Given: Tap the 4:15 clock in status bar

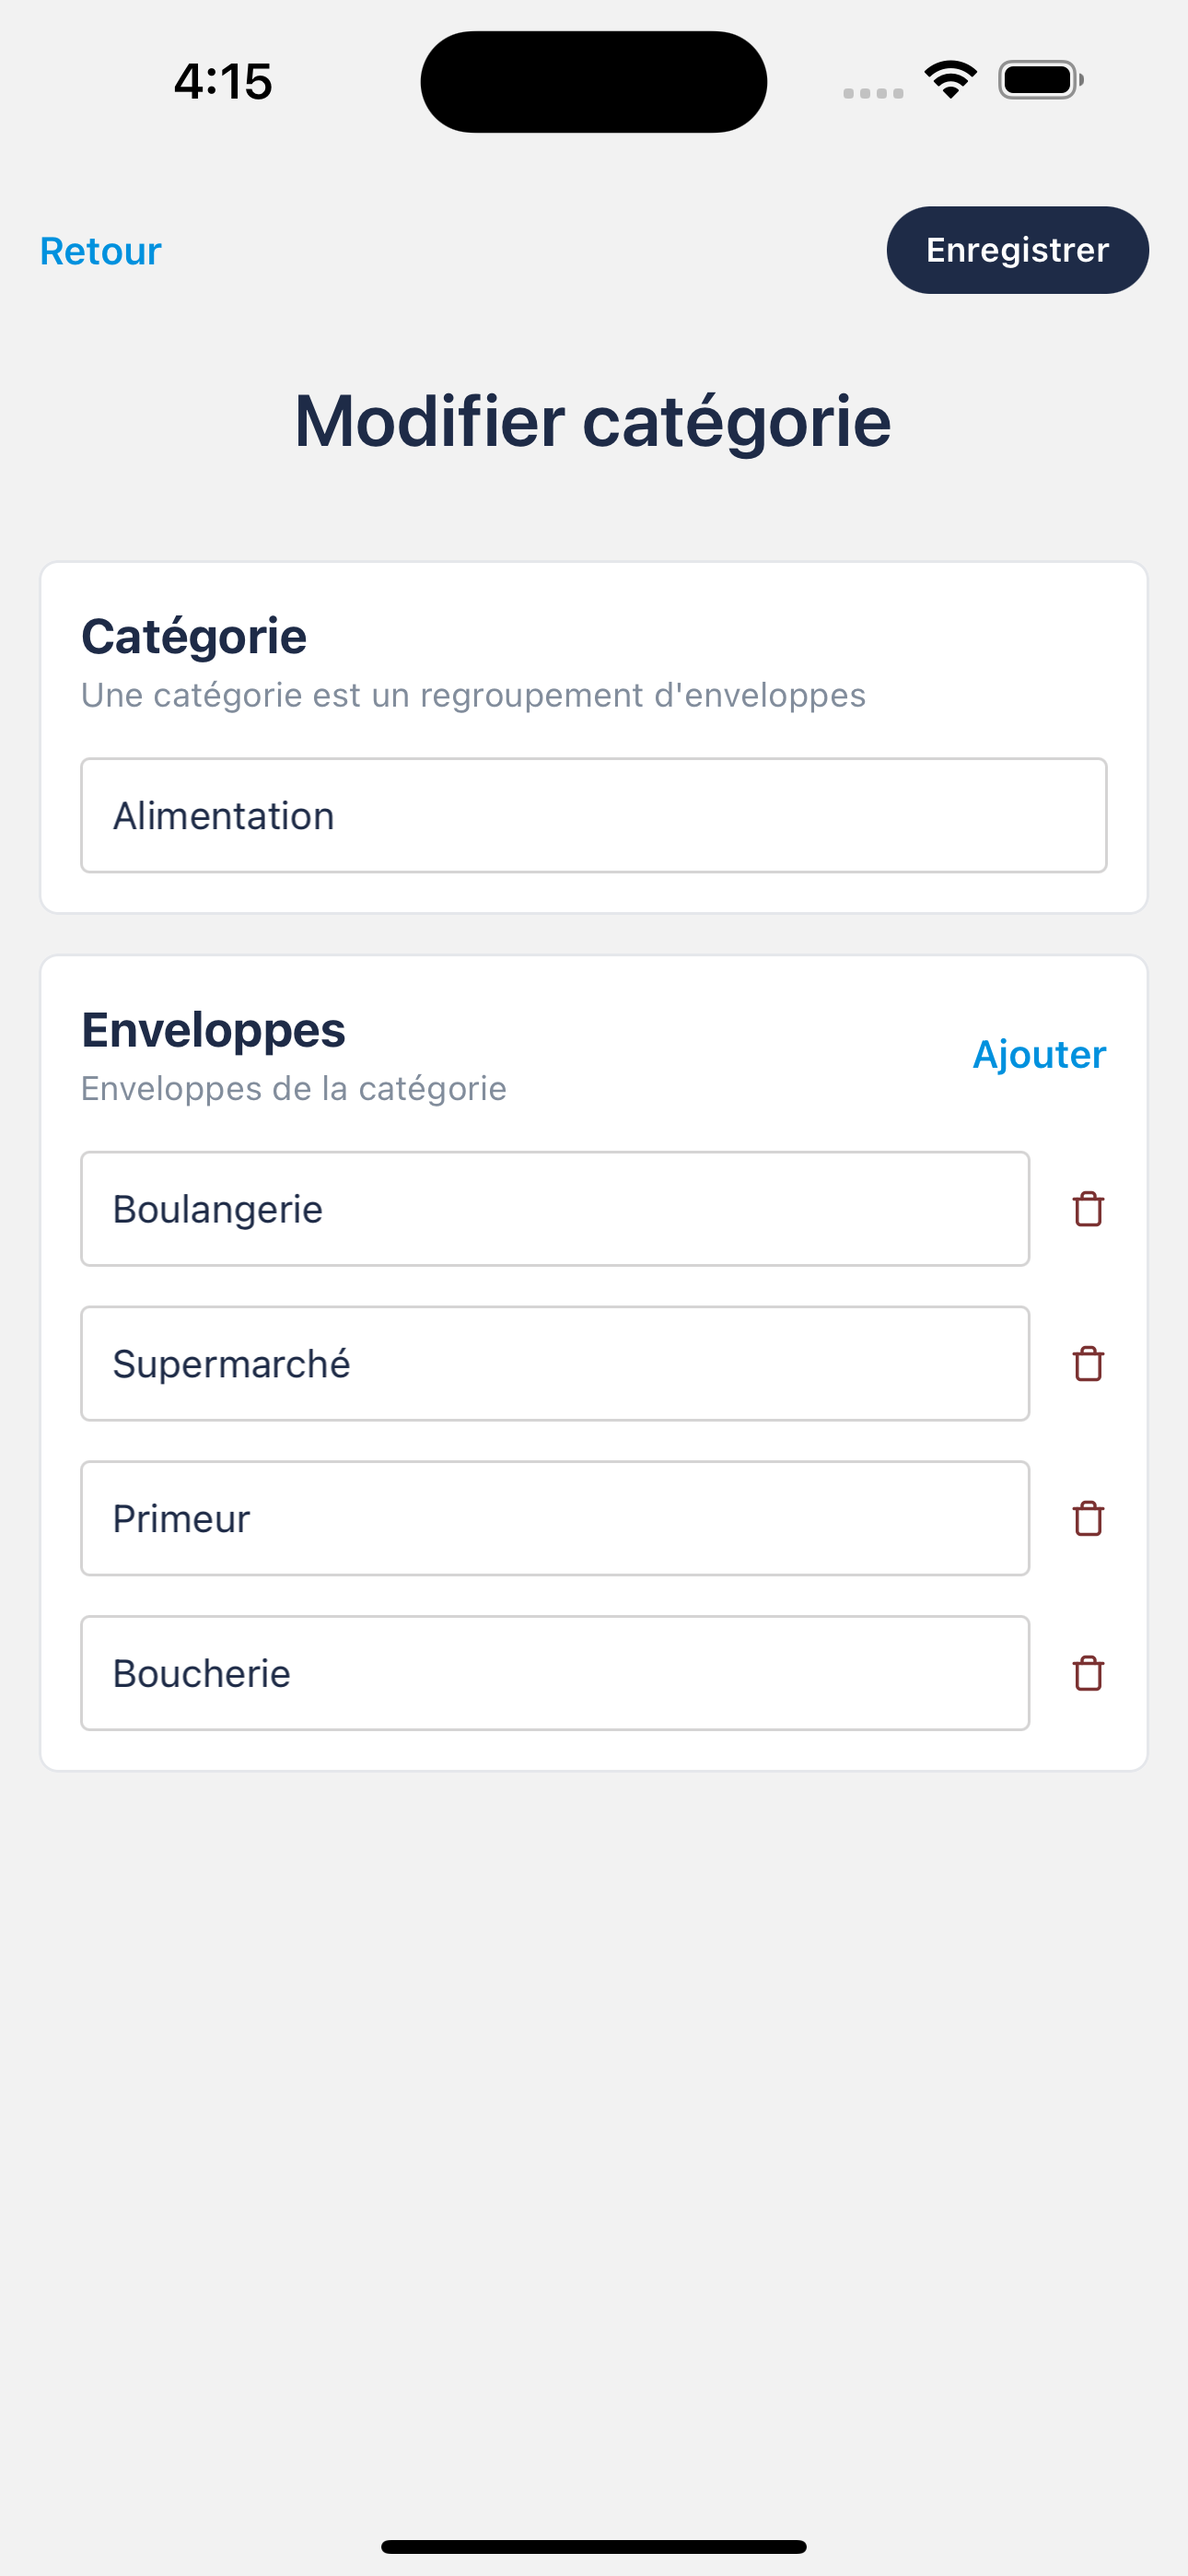Looking at the screenshot, I should point(223,81).
